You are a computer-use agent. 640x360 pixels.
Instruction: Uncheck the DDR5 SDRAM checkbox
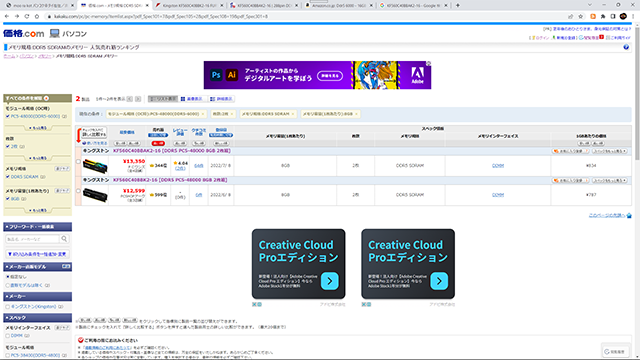(x=7, y=177)
